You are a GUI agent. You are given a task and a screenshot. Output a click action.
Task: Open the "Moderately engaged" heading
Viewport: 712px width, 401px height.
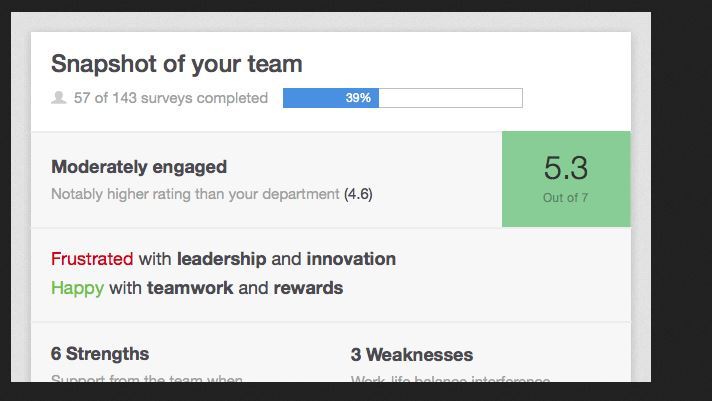(139, 167)
